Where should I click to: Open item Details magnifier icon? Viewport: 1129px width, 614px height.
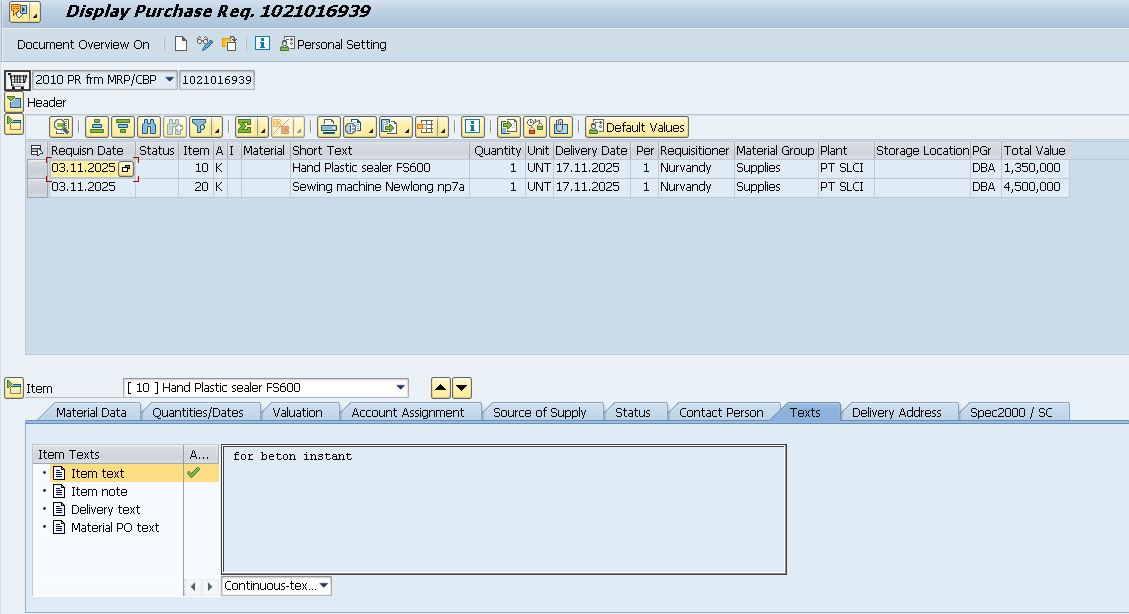[x=62, y=127]
